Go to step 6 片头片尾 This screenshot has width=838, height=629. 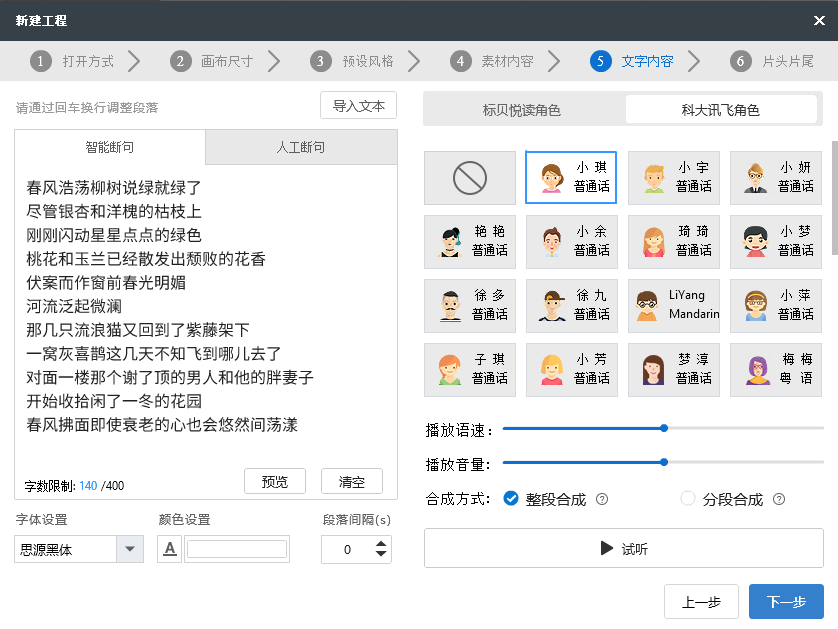click(x=772, y=61)
